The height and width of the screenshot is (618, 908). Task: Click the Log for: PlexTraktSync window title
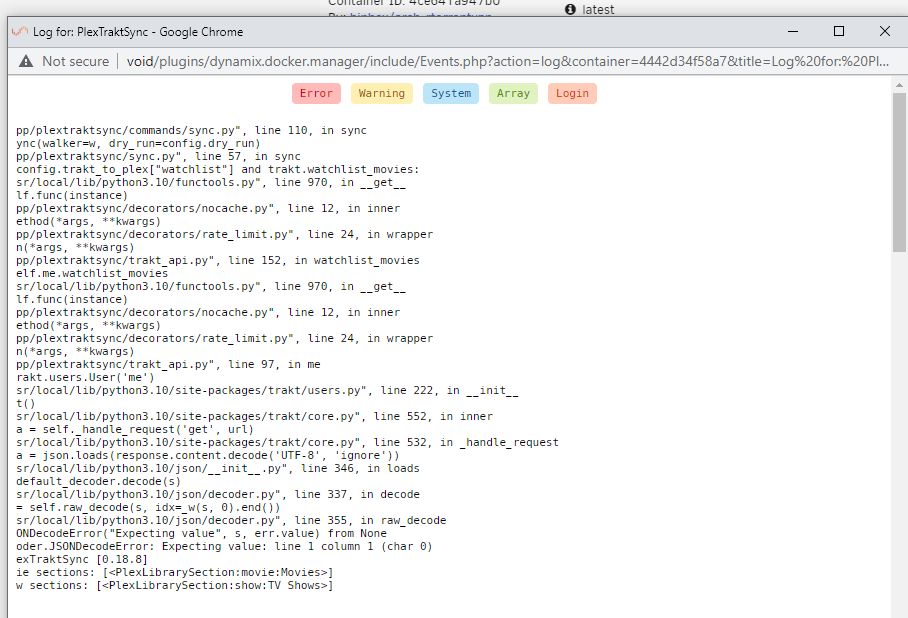[x=138, y=32]
